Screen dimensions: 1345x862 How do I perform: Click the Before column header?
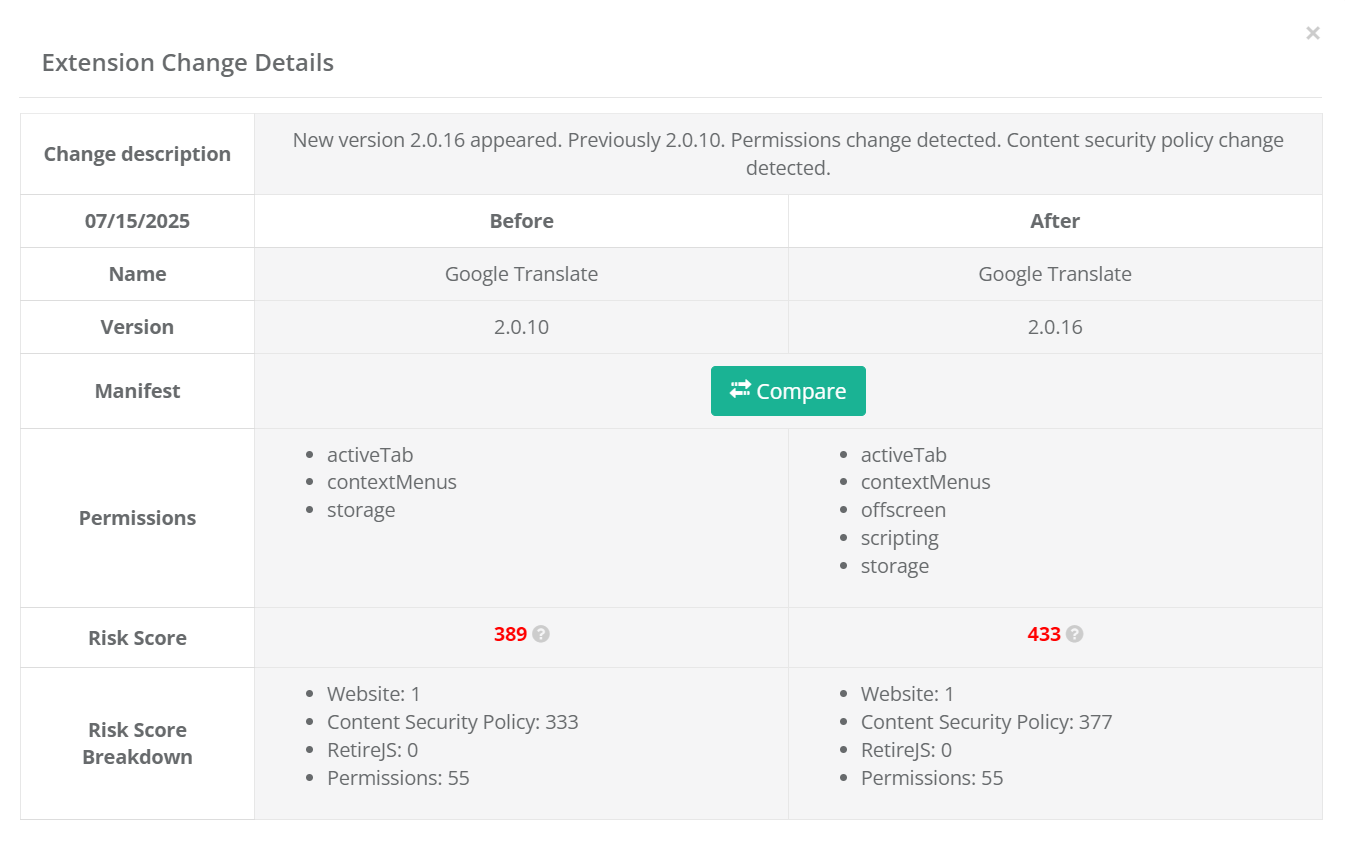521,221
